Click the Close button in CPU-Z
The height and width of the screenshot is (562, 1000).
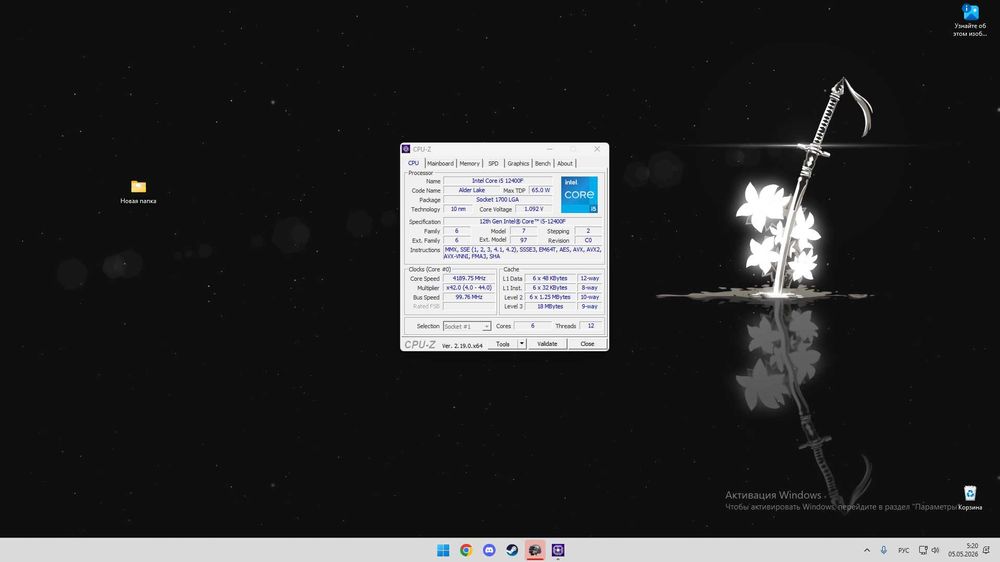click(587, 344)
